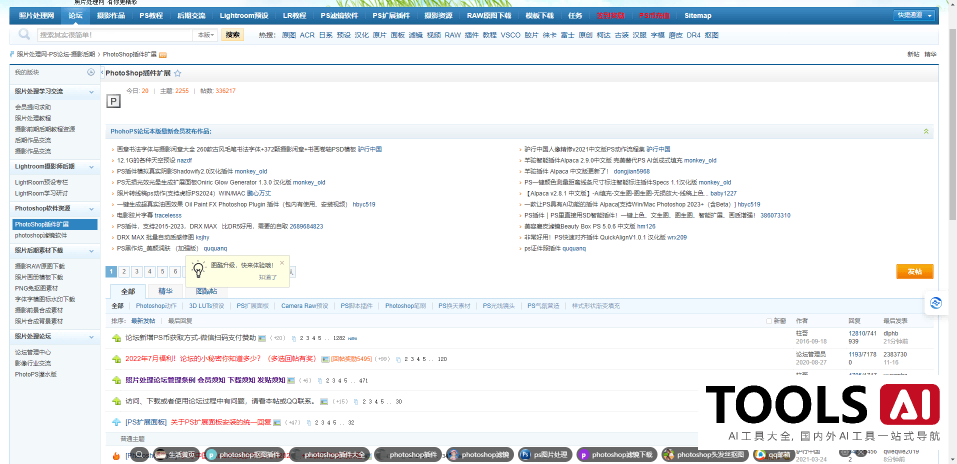The height and width of the screenshot is (464, 957).
Task: Click the blue floating refresh icon
Action: click(936, 302)
